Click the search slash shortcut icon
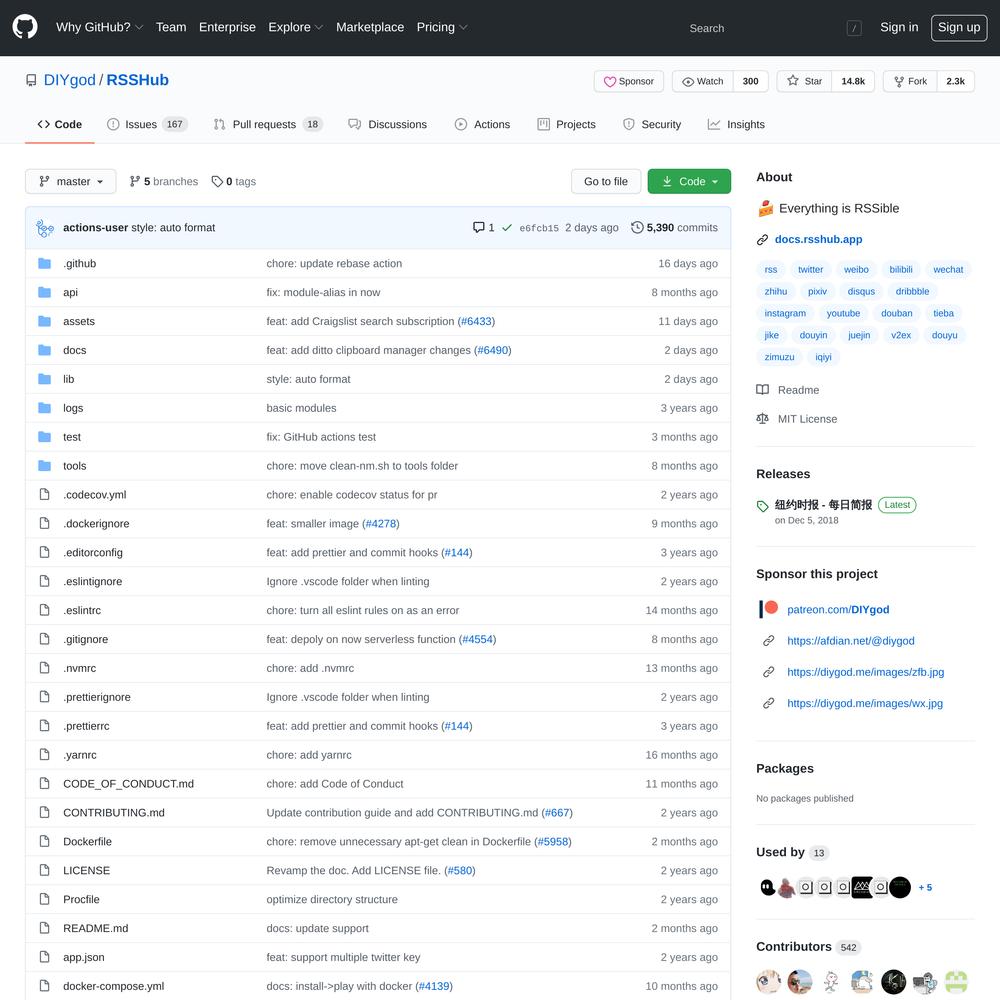The image size is (1000, 1000). point(854,28)
